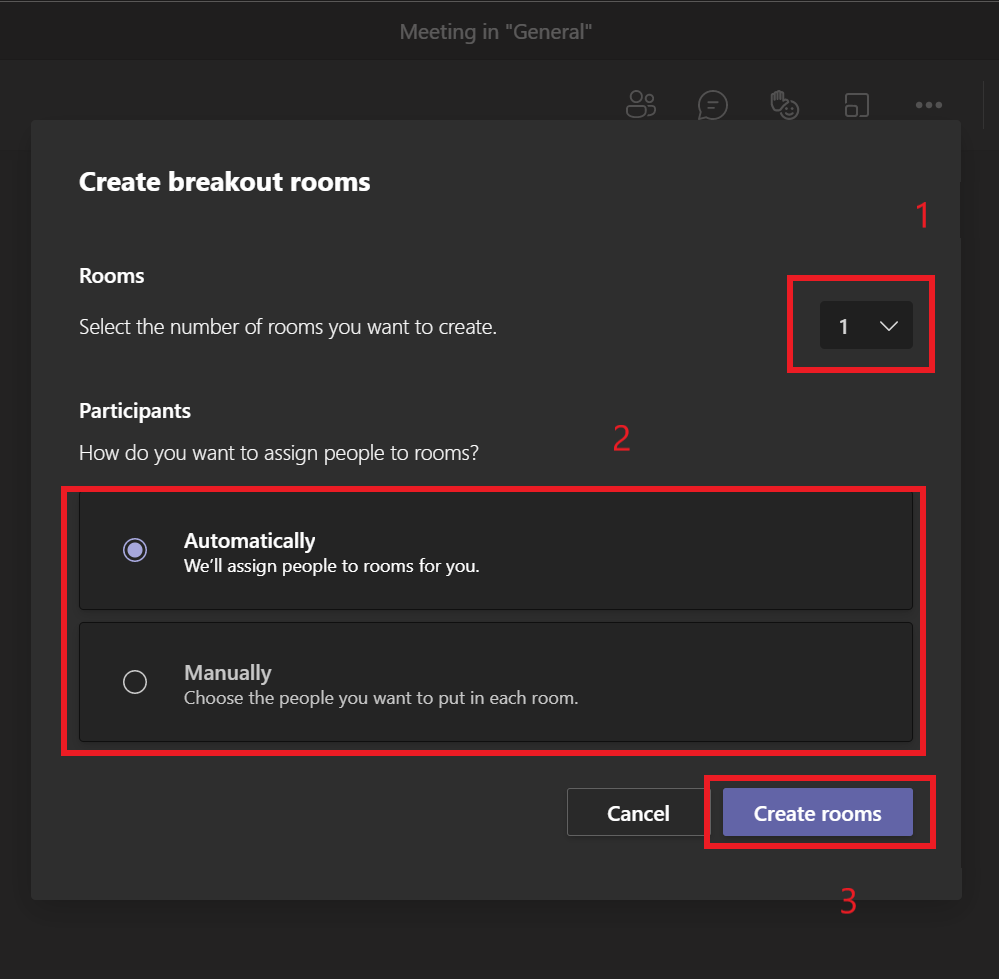999x979 pixels.
Task: Open the raise hand reactions icon
Action: tap(784, 105)
